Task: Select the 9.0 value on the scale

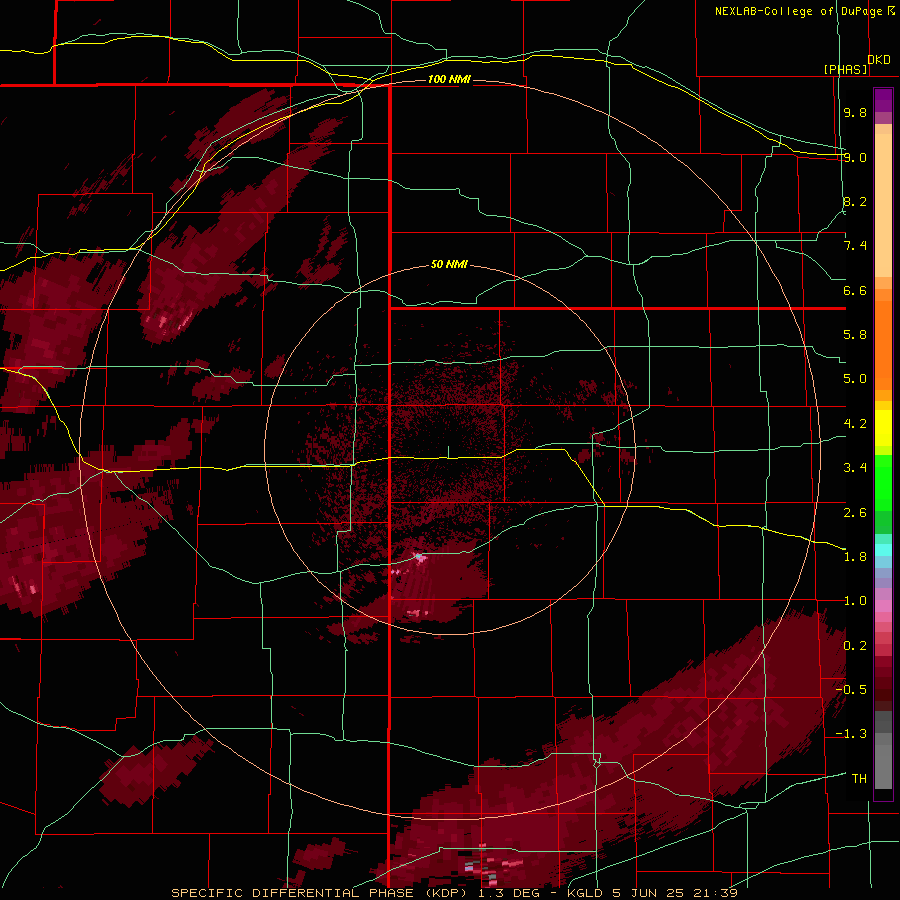Action: pyautogui.click(x=855, y=157)
